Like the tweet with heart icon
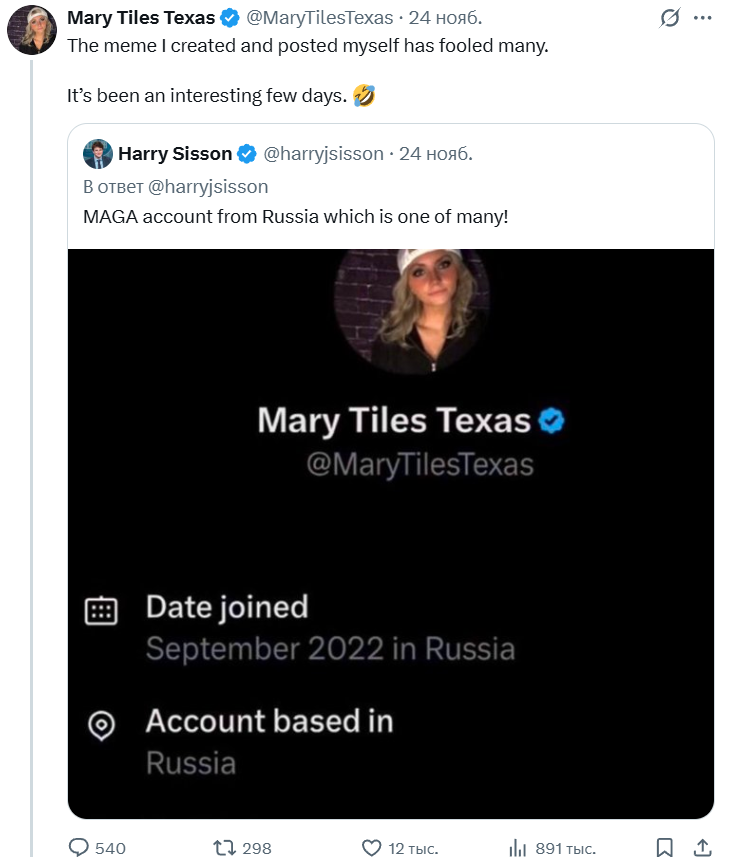The height and width of the screenshot is (857, 731). pyautogui.click(x=371, y=848)
